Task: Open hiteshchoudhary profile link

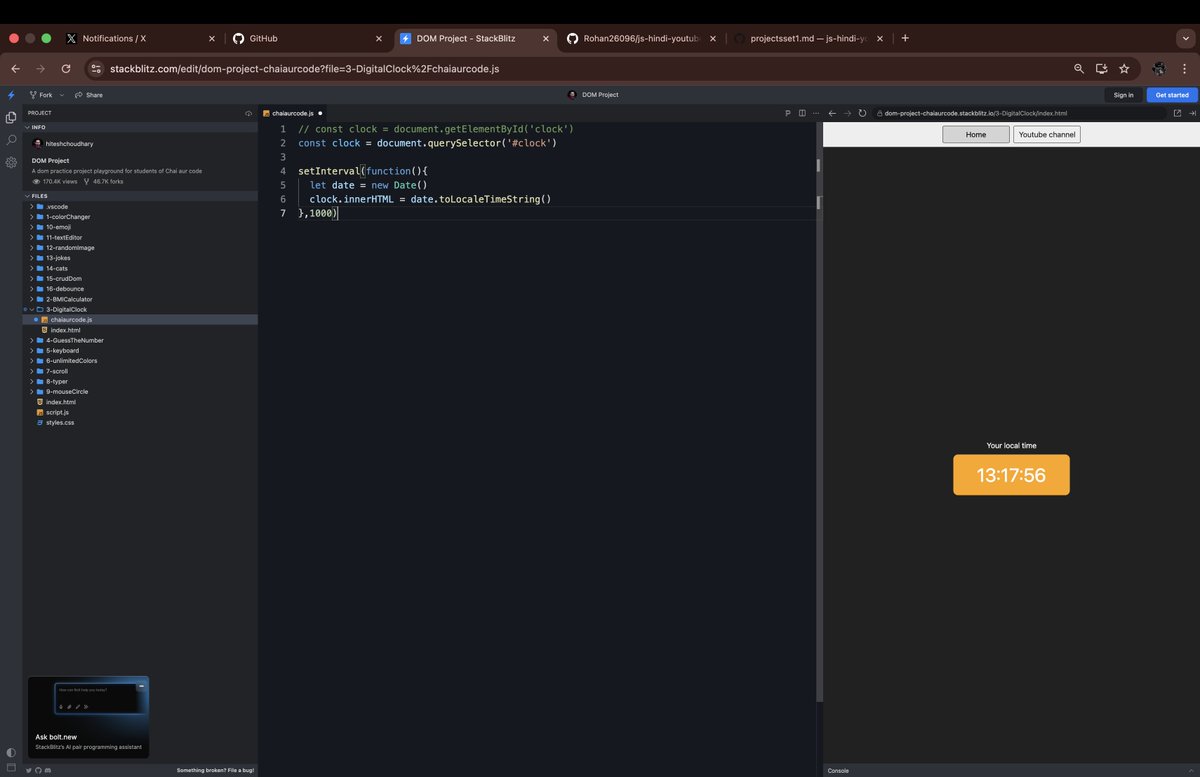Action: point(67,144)
